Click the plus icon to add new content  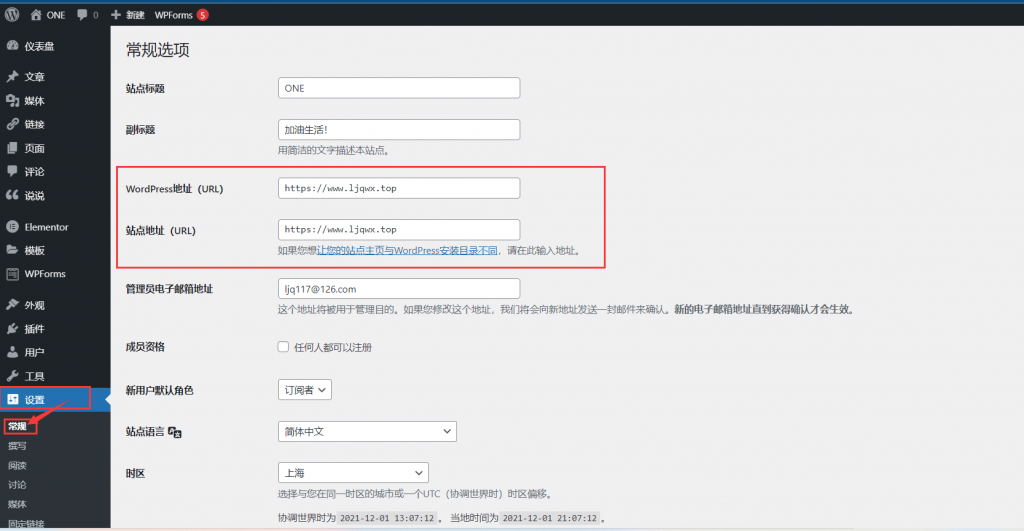(x=116, y=15)
